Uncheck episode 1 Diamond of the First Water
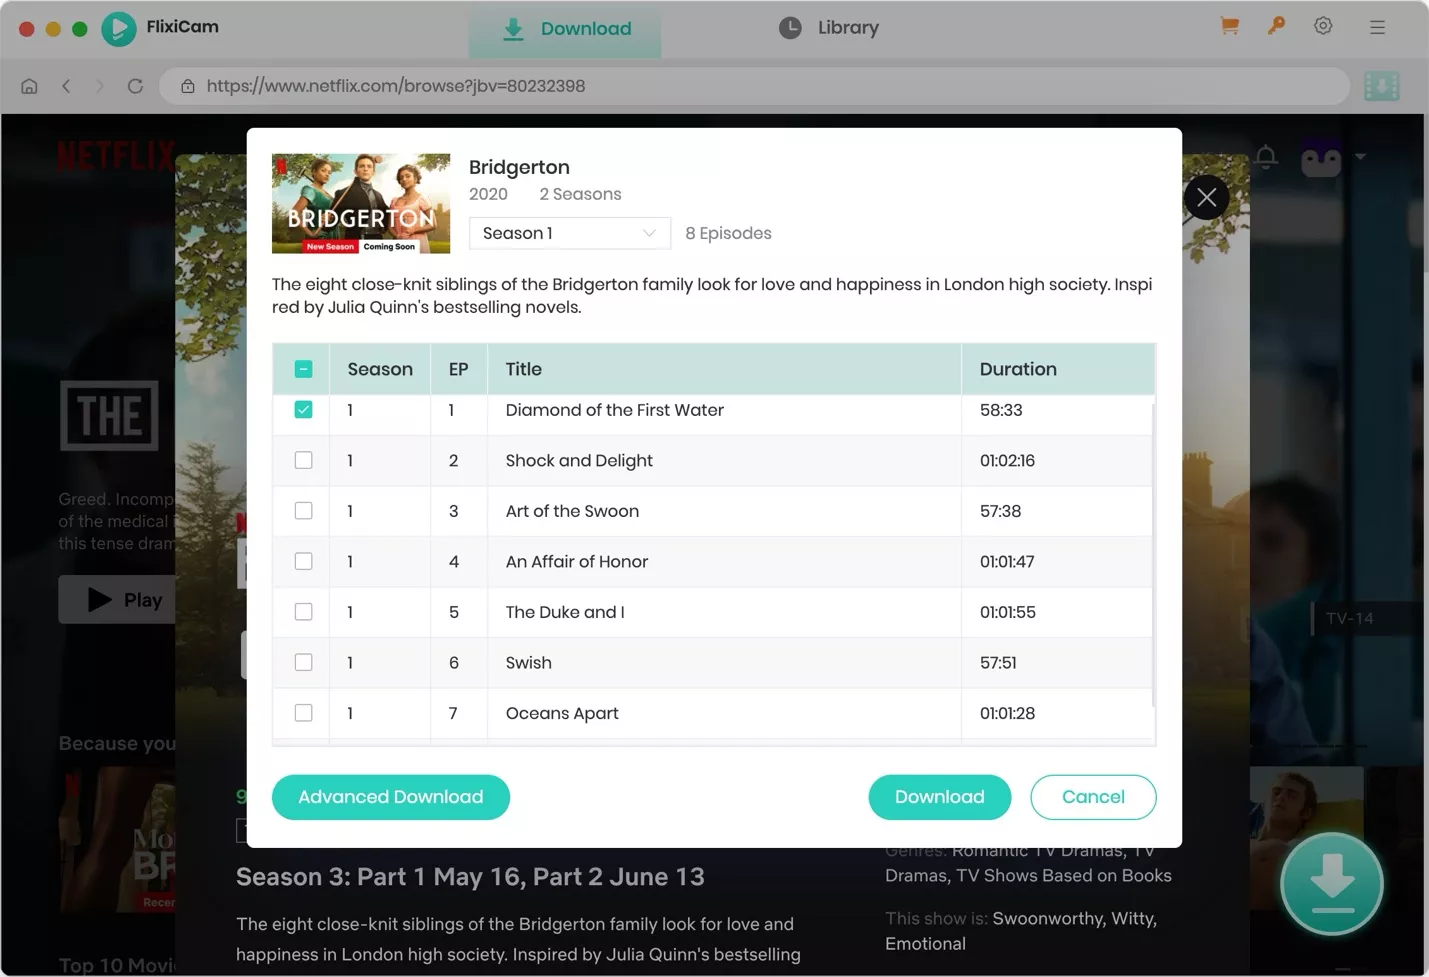The image size is (1429, 977). tap(304, 410)
